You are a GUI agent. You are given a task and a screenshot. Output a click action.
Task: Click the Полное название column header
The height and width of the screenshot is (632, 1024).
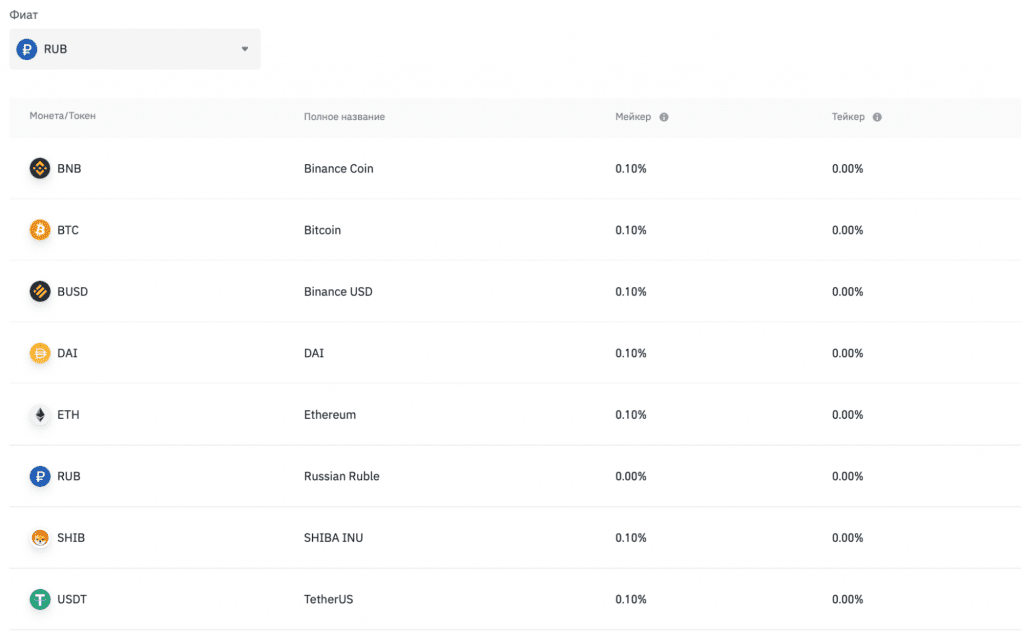pyautogui.click(x=344, y=117)
